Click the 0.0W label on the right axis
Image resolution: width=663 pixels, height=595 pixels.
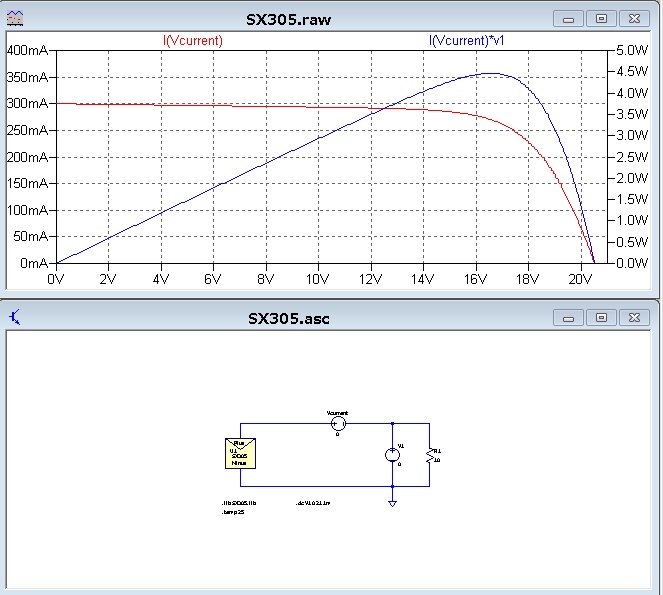[632, 263]
